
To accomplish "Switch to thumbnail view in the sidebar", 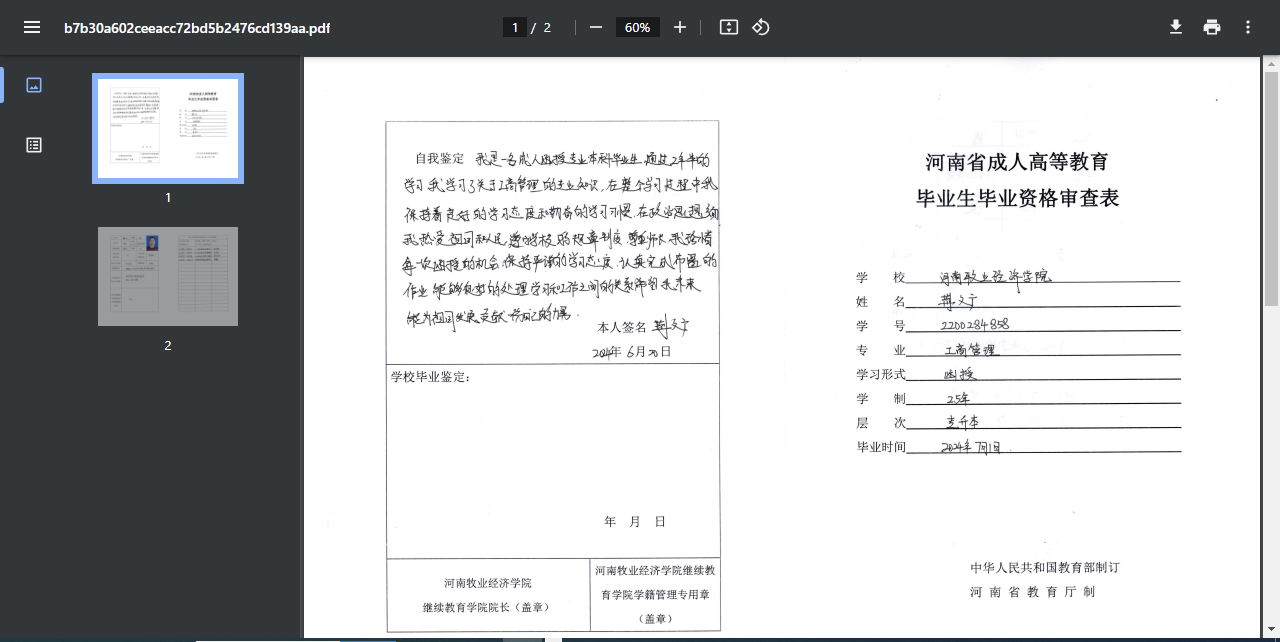I will pyautogui.click(x=34, y=85).
